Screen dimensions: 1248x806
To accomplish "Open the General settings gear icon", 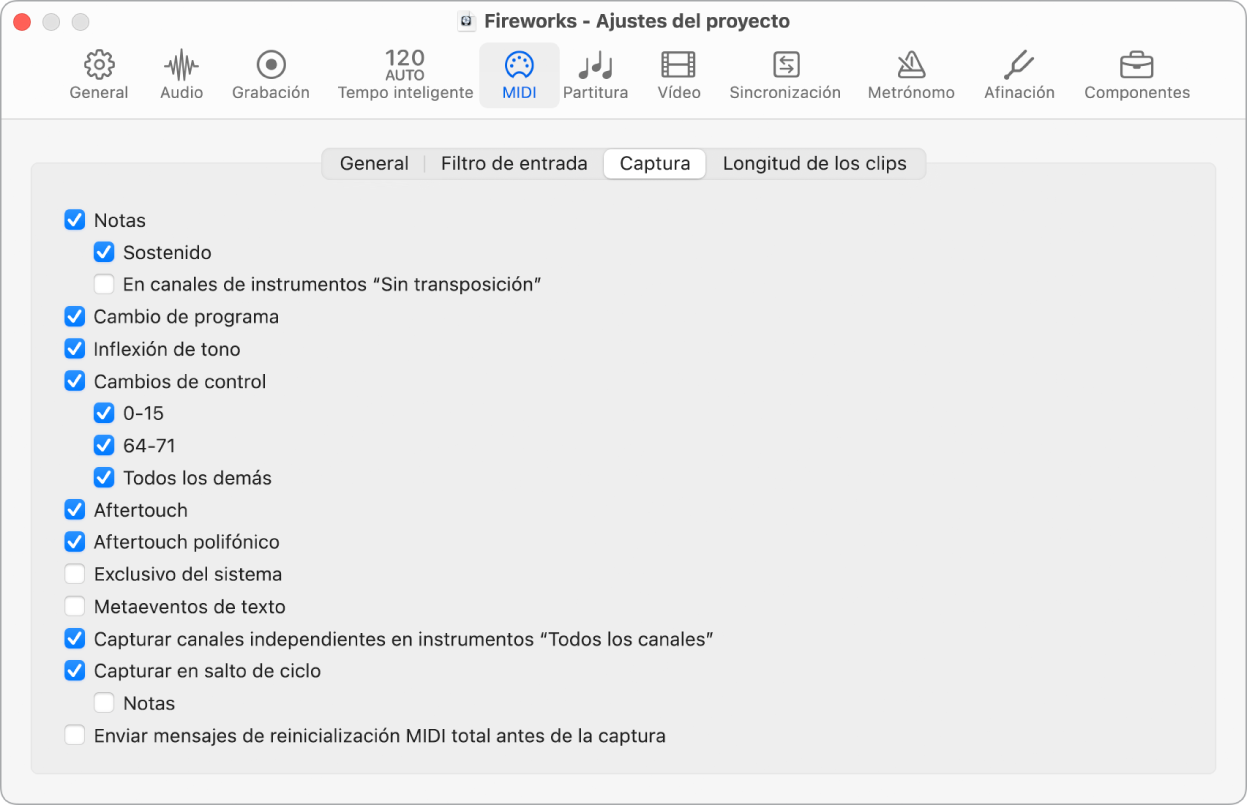I will (99, 66).
